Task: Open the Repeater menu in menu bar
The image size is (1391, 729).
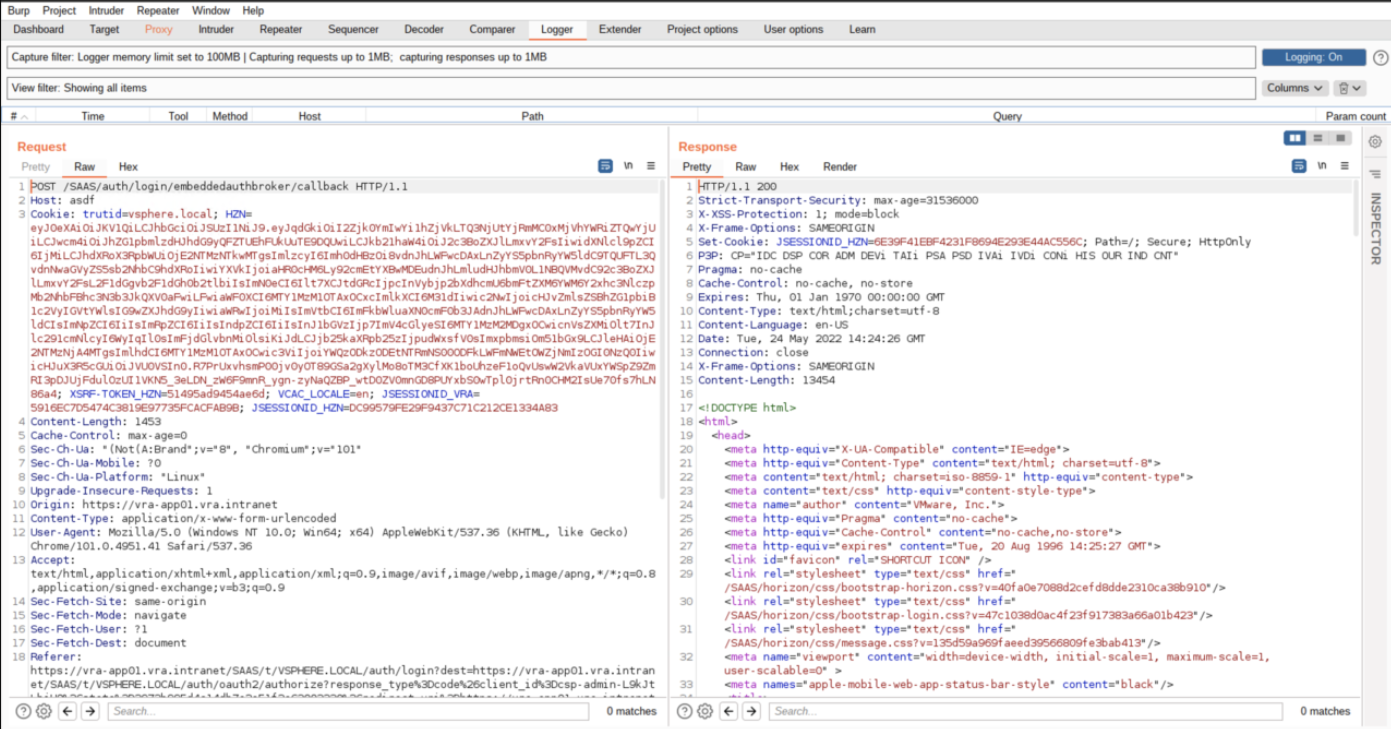Action: pyautogui.click(x=158, y=10)
